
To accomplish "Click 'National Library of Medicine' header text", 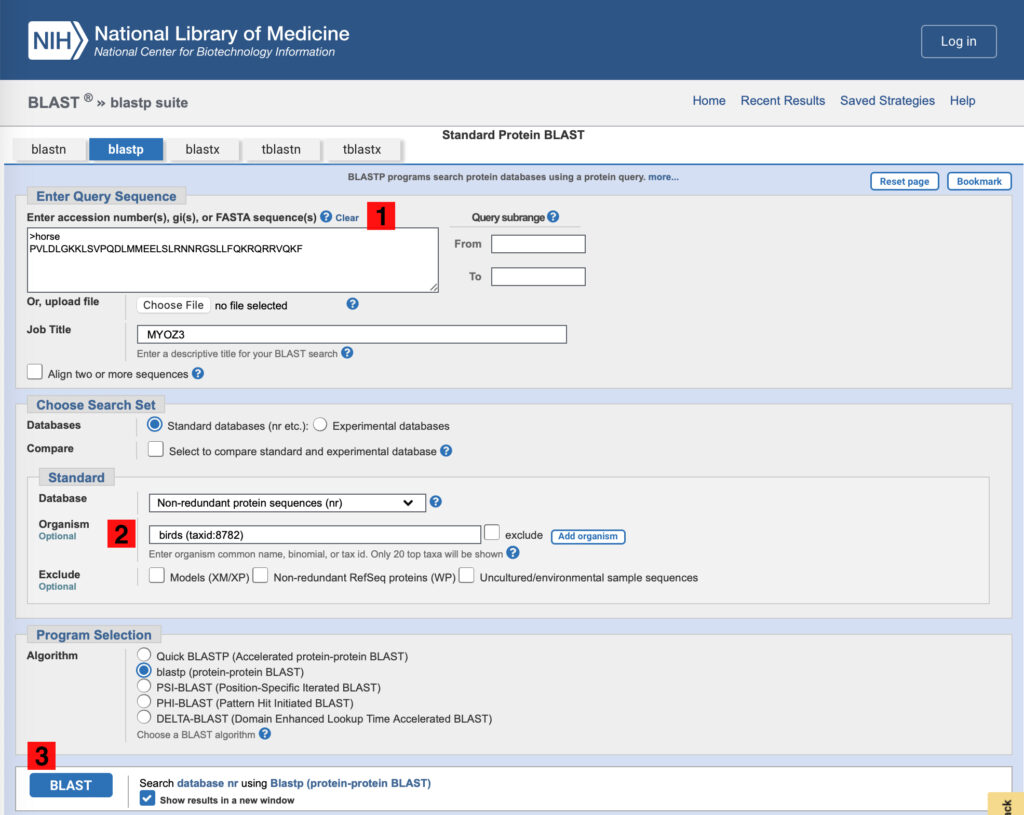I will [x=221, y=33].
